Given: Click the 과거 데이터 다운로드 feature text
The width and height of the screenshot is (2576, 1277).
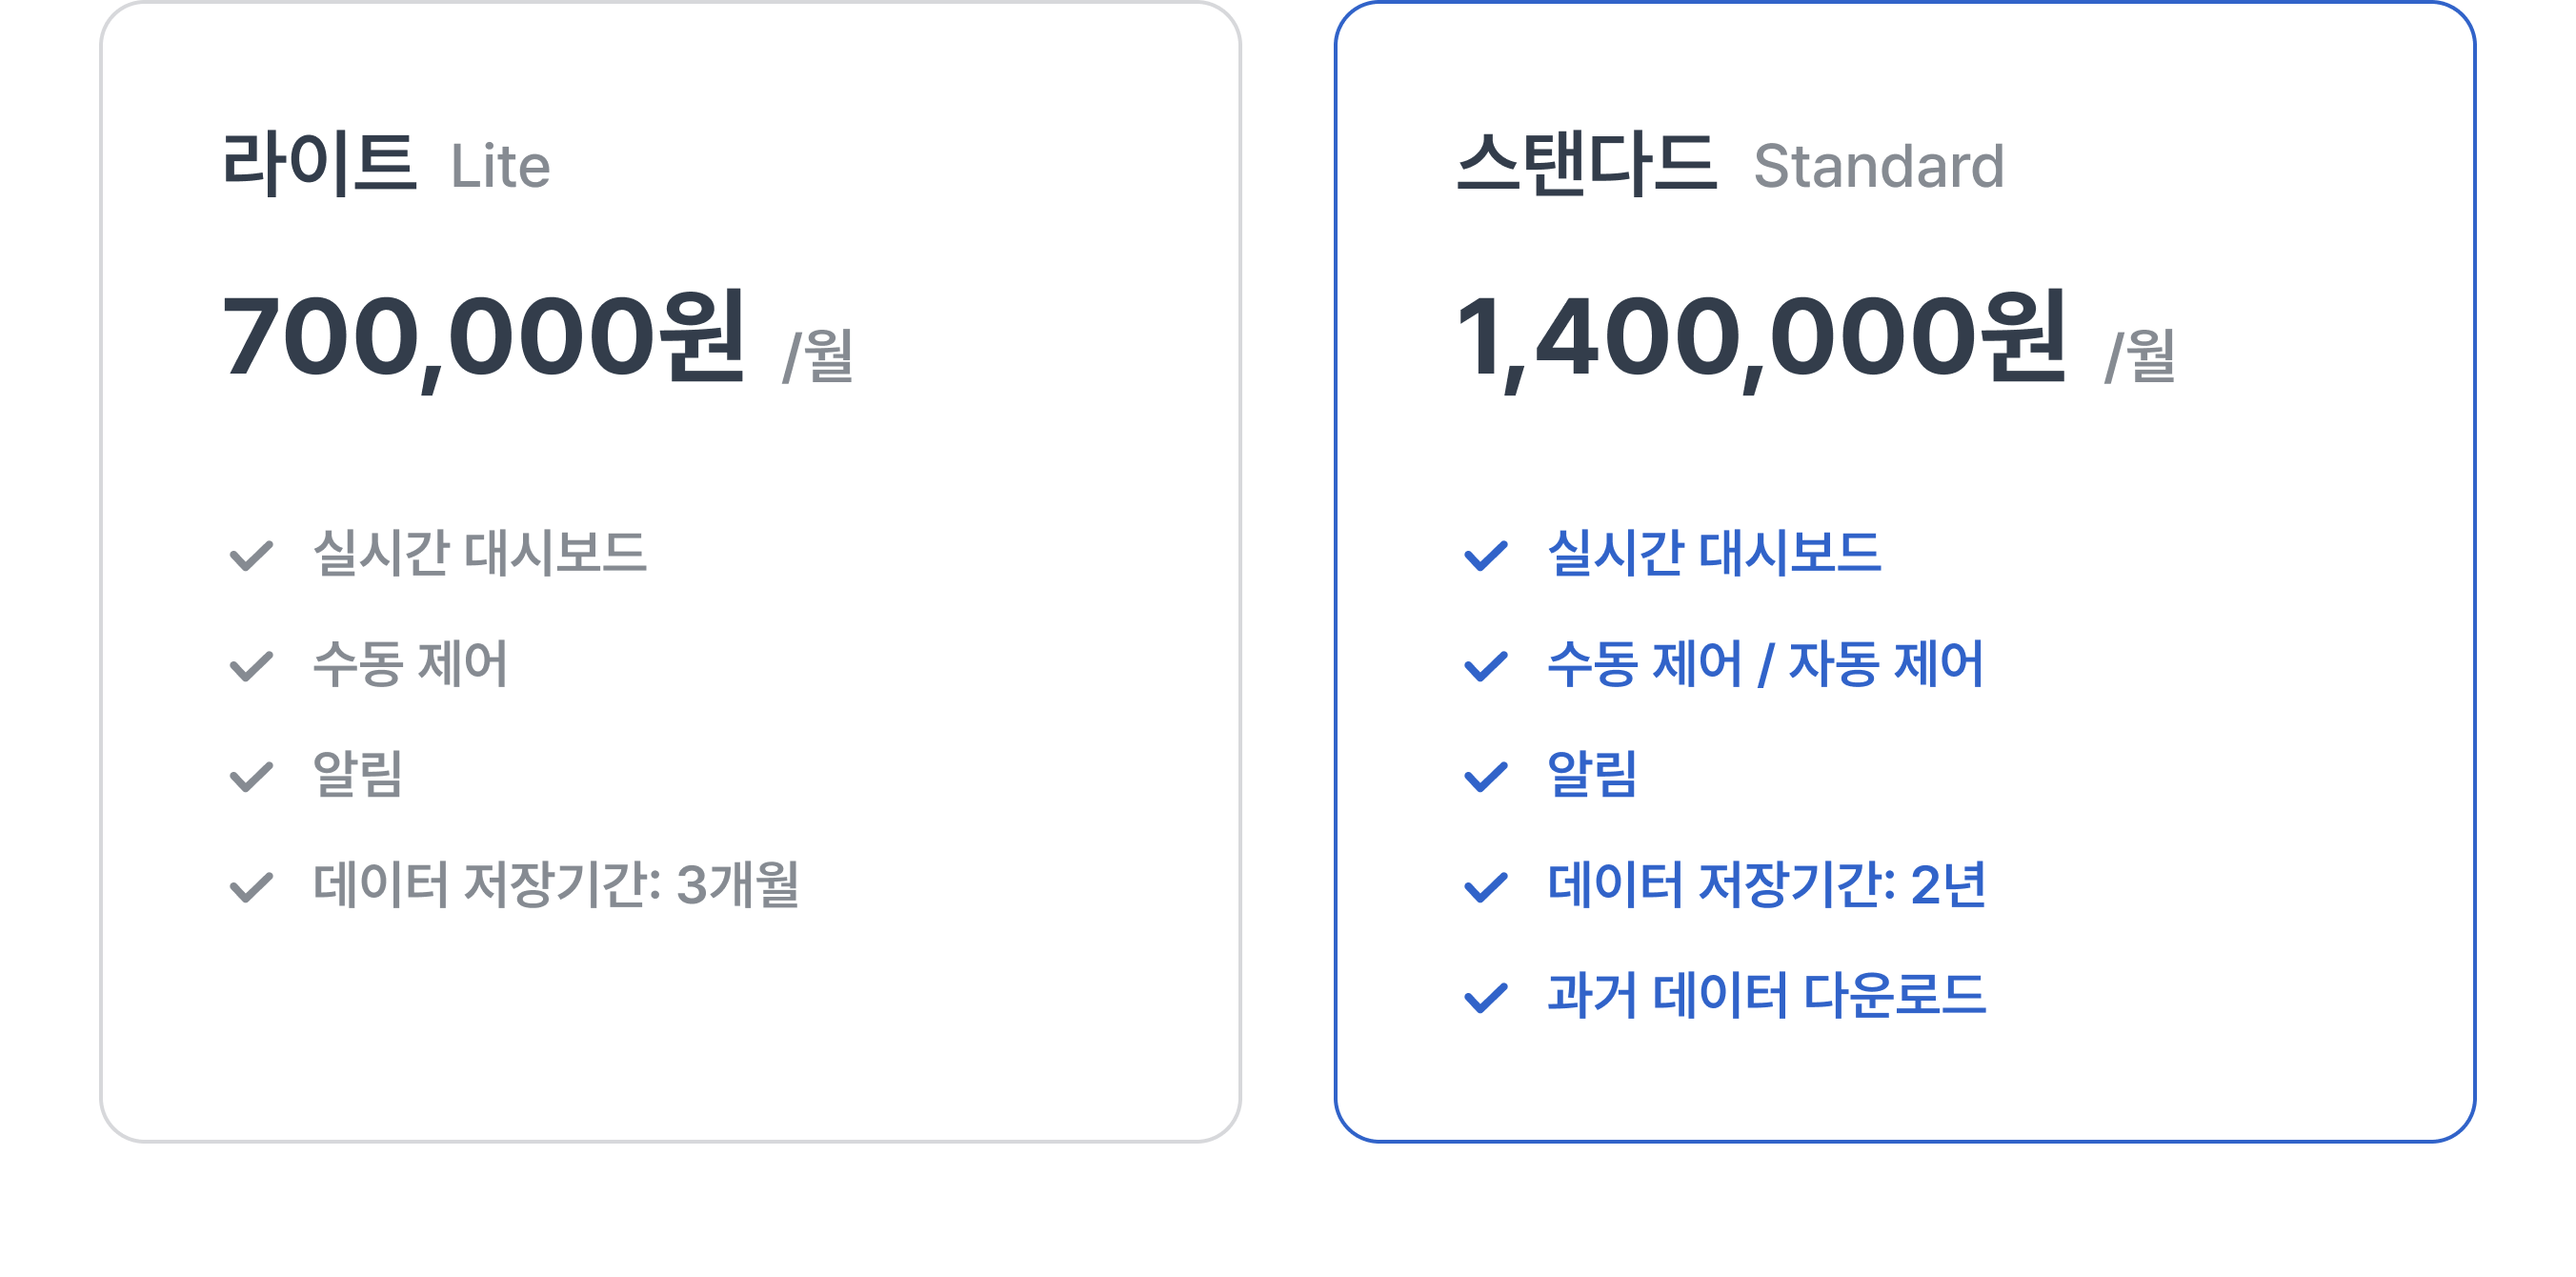Looking at the screenshot, I should pyautogui.click(x=1767, y=995).
